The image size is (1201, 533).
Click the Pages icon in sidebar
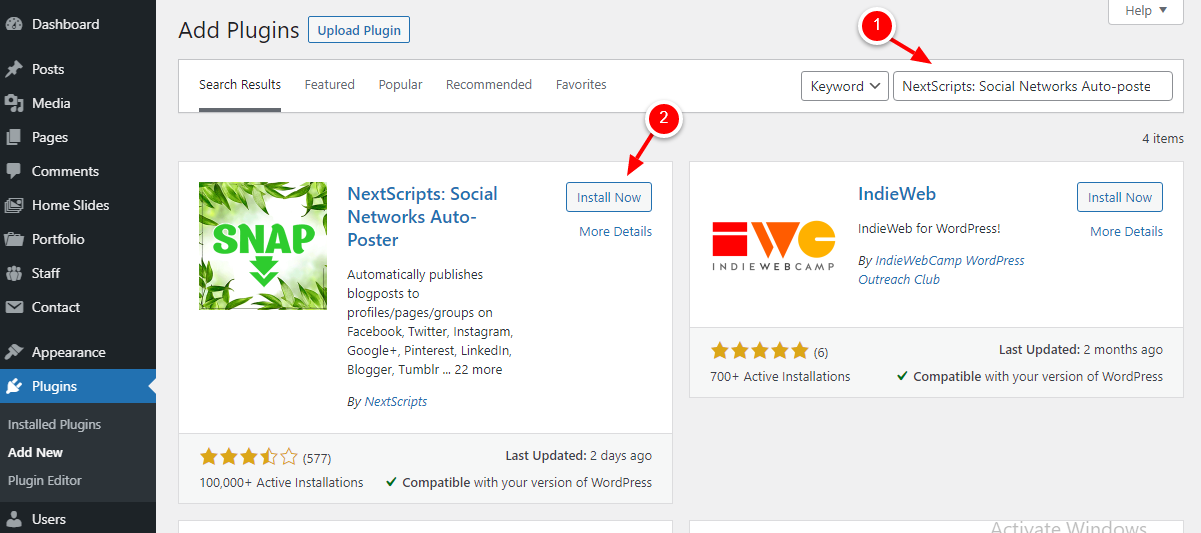point(14,137)
